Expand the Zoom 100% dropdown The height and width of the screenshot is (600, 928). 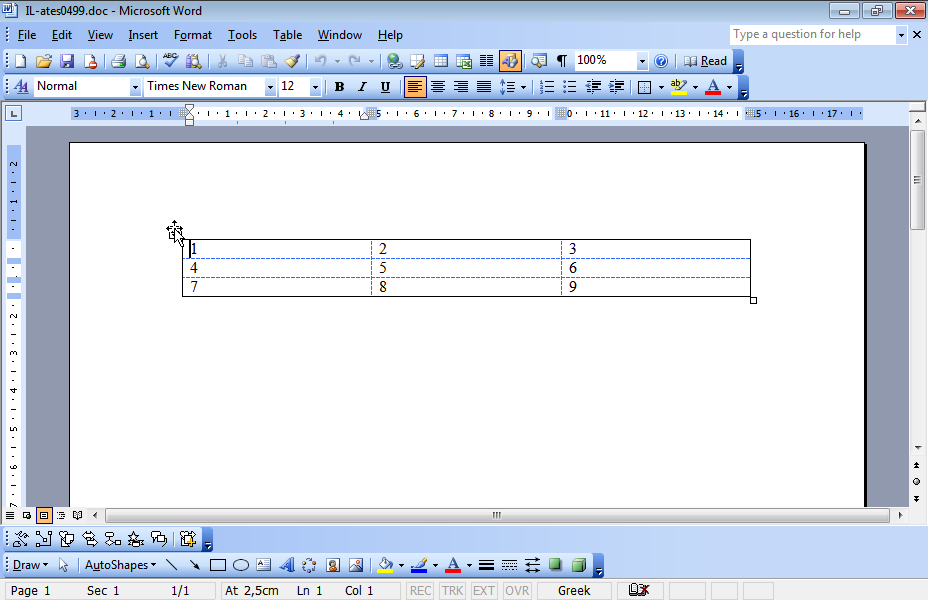642,62
